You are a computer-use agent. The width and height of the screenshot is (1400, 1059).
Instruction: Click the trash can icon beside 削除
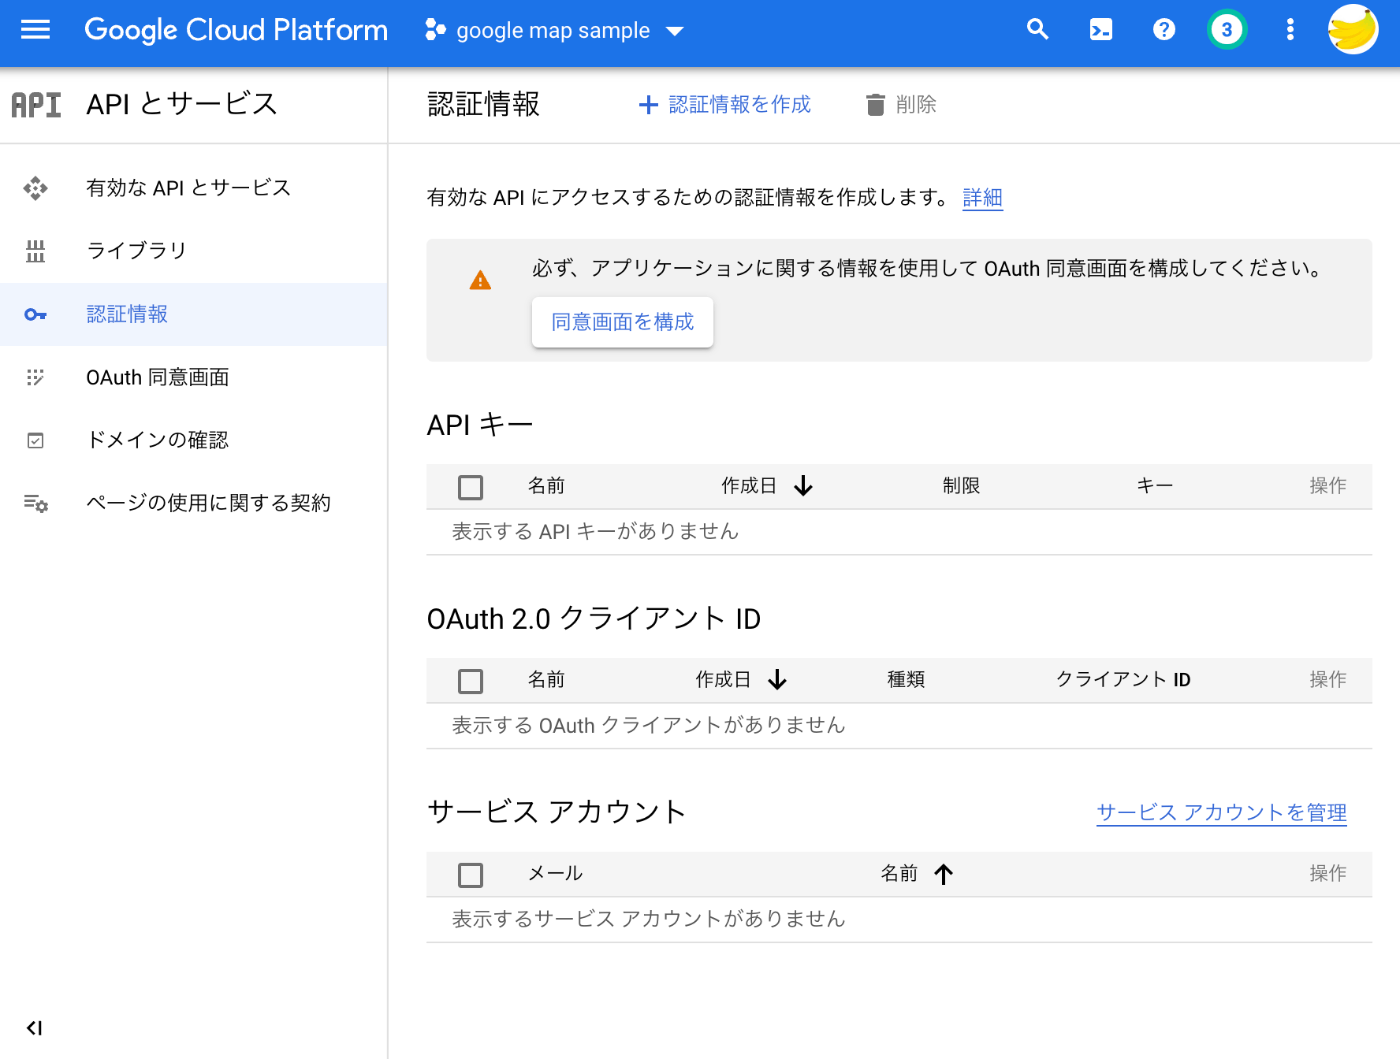pos(875,104)
